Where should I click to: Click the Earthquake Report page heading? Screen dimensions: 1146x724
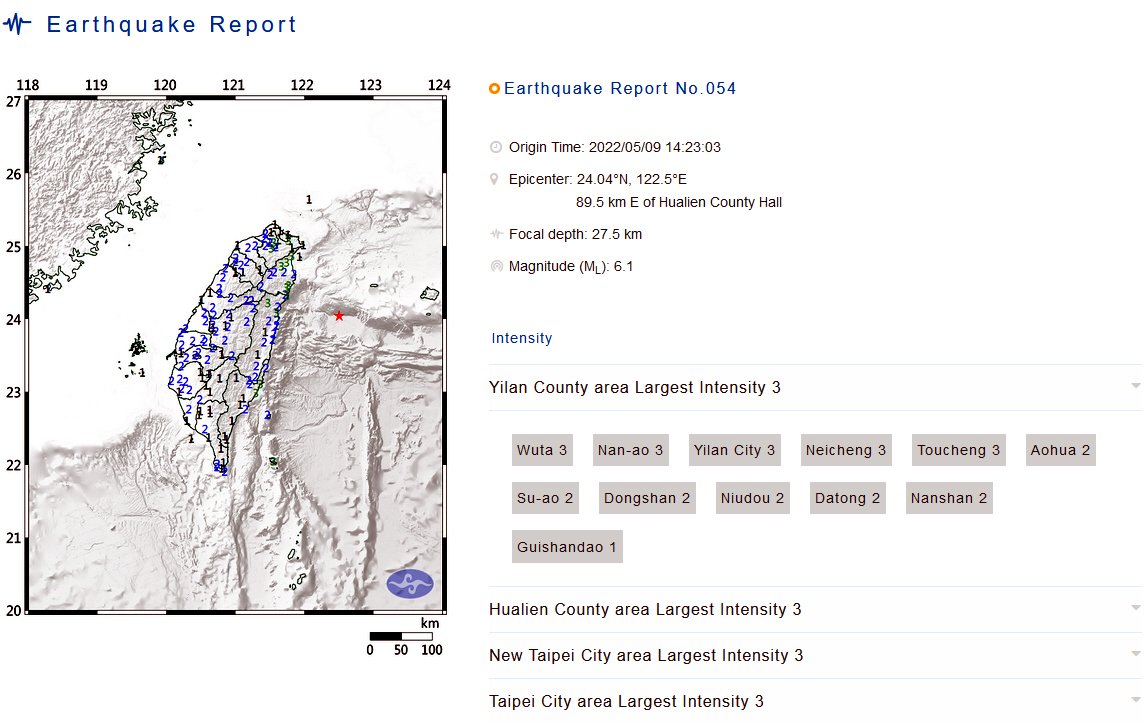tap(172, 24)
